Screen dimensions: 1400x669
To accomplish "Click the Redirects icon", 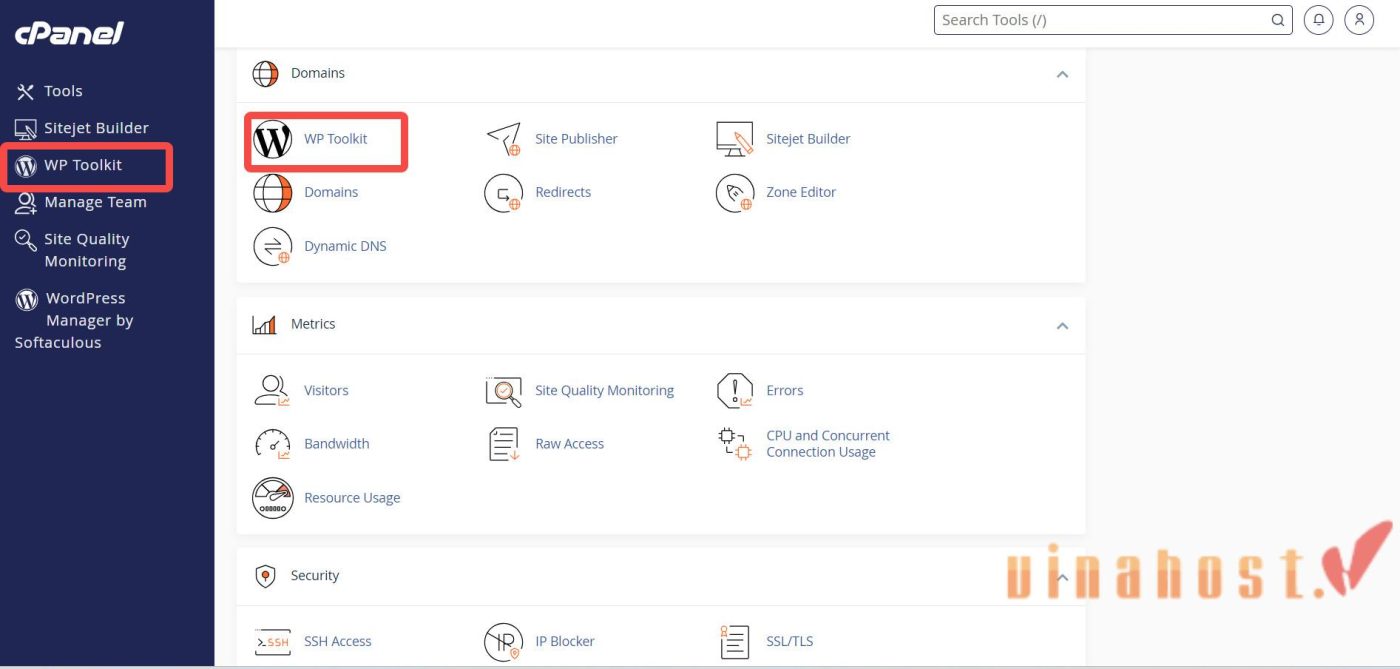I will 503,193.
